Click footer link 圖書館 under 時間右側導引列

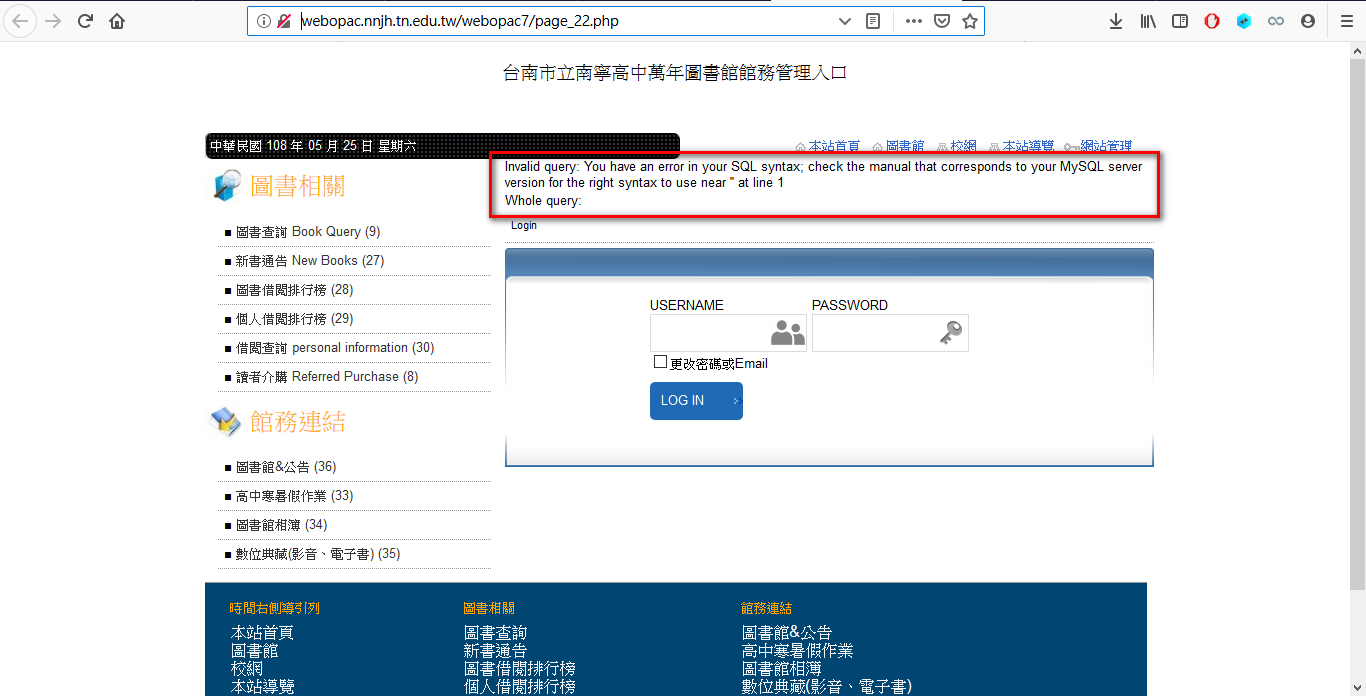pos(254,651)
